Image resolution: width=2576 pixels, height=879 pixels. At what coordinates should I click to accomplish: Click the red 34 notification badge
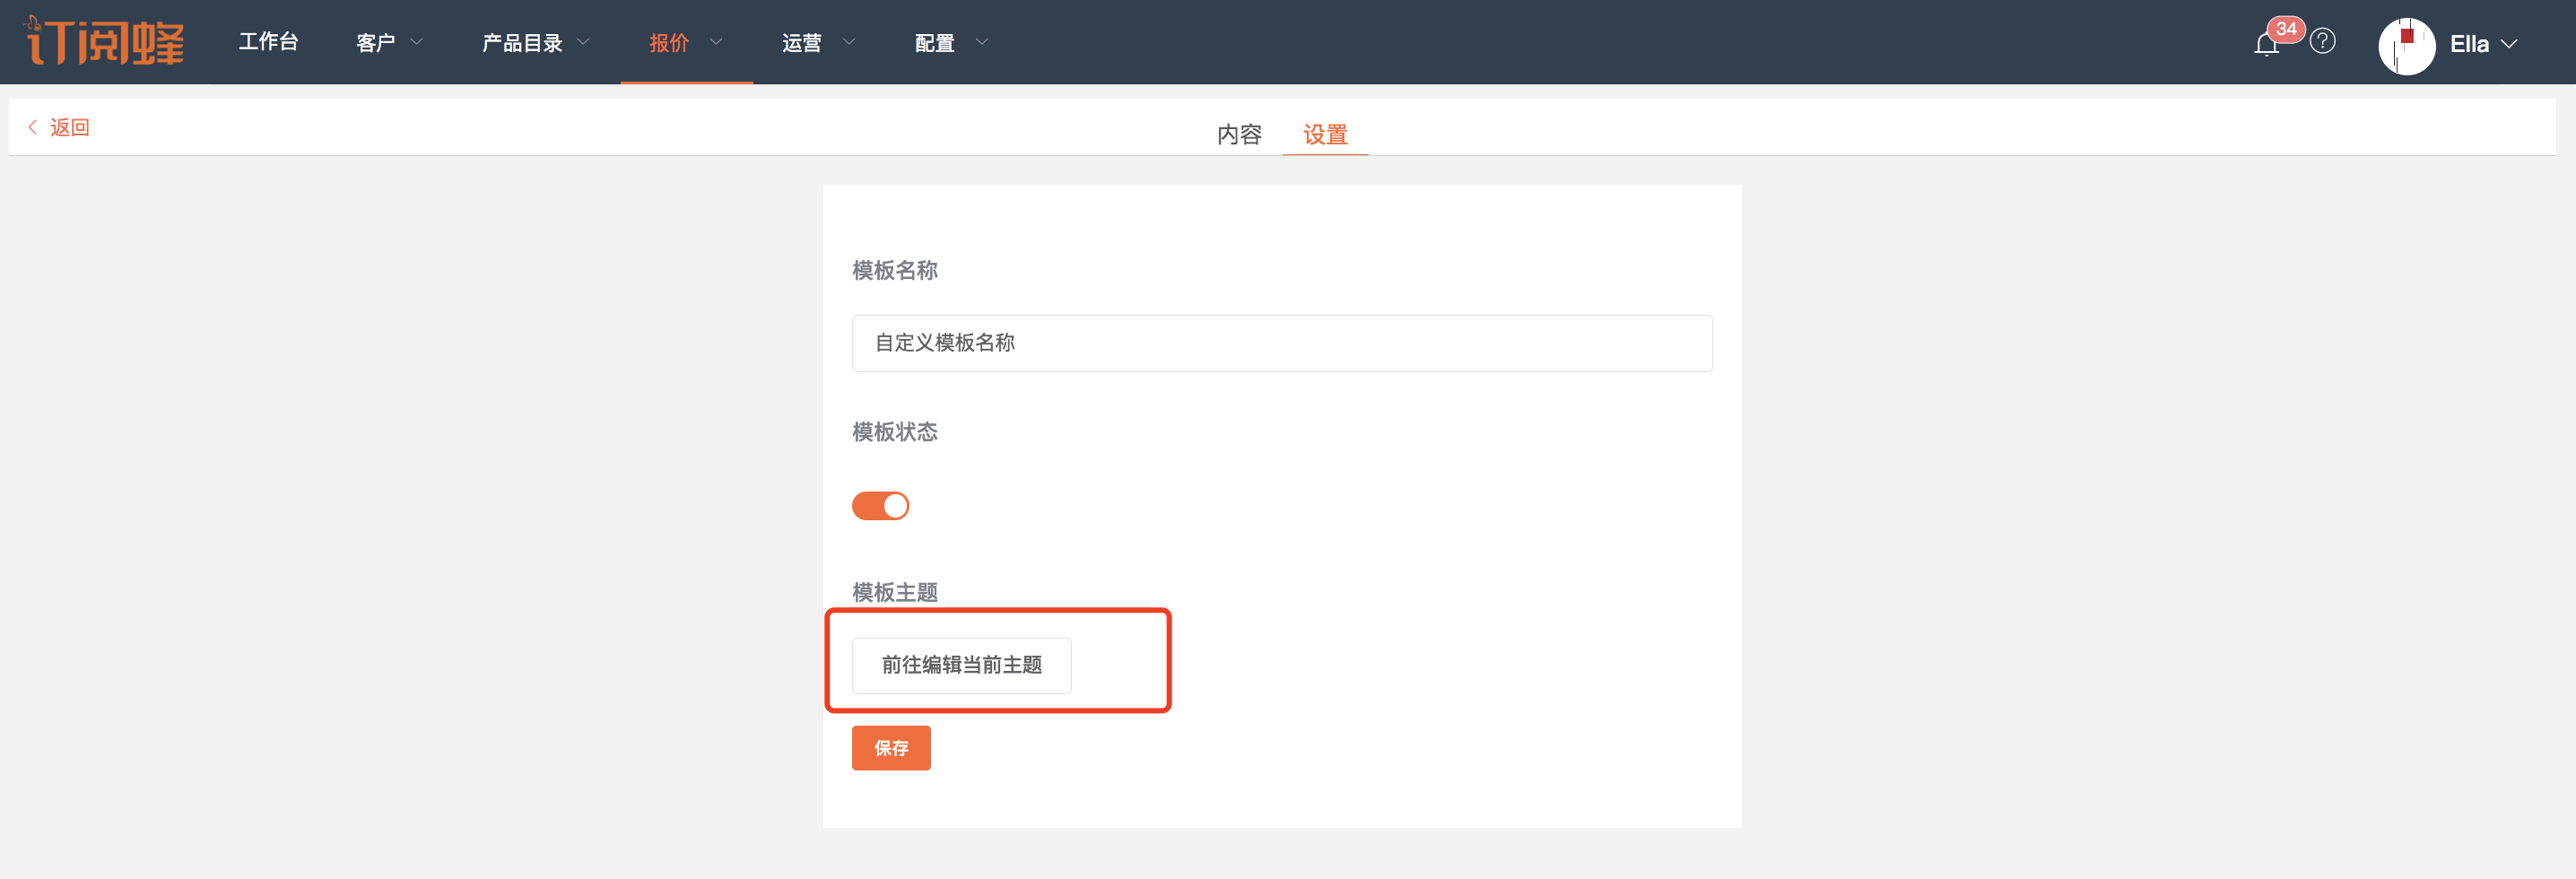click(x=2285, y=29)
